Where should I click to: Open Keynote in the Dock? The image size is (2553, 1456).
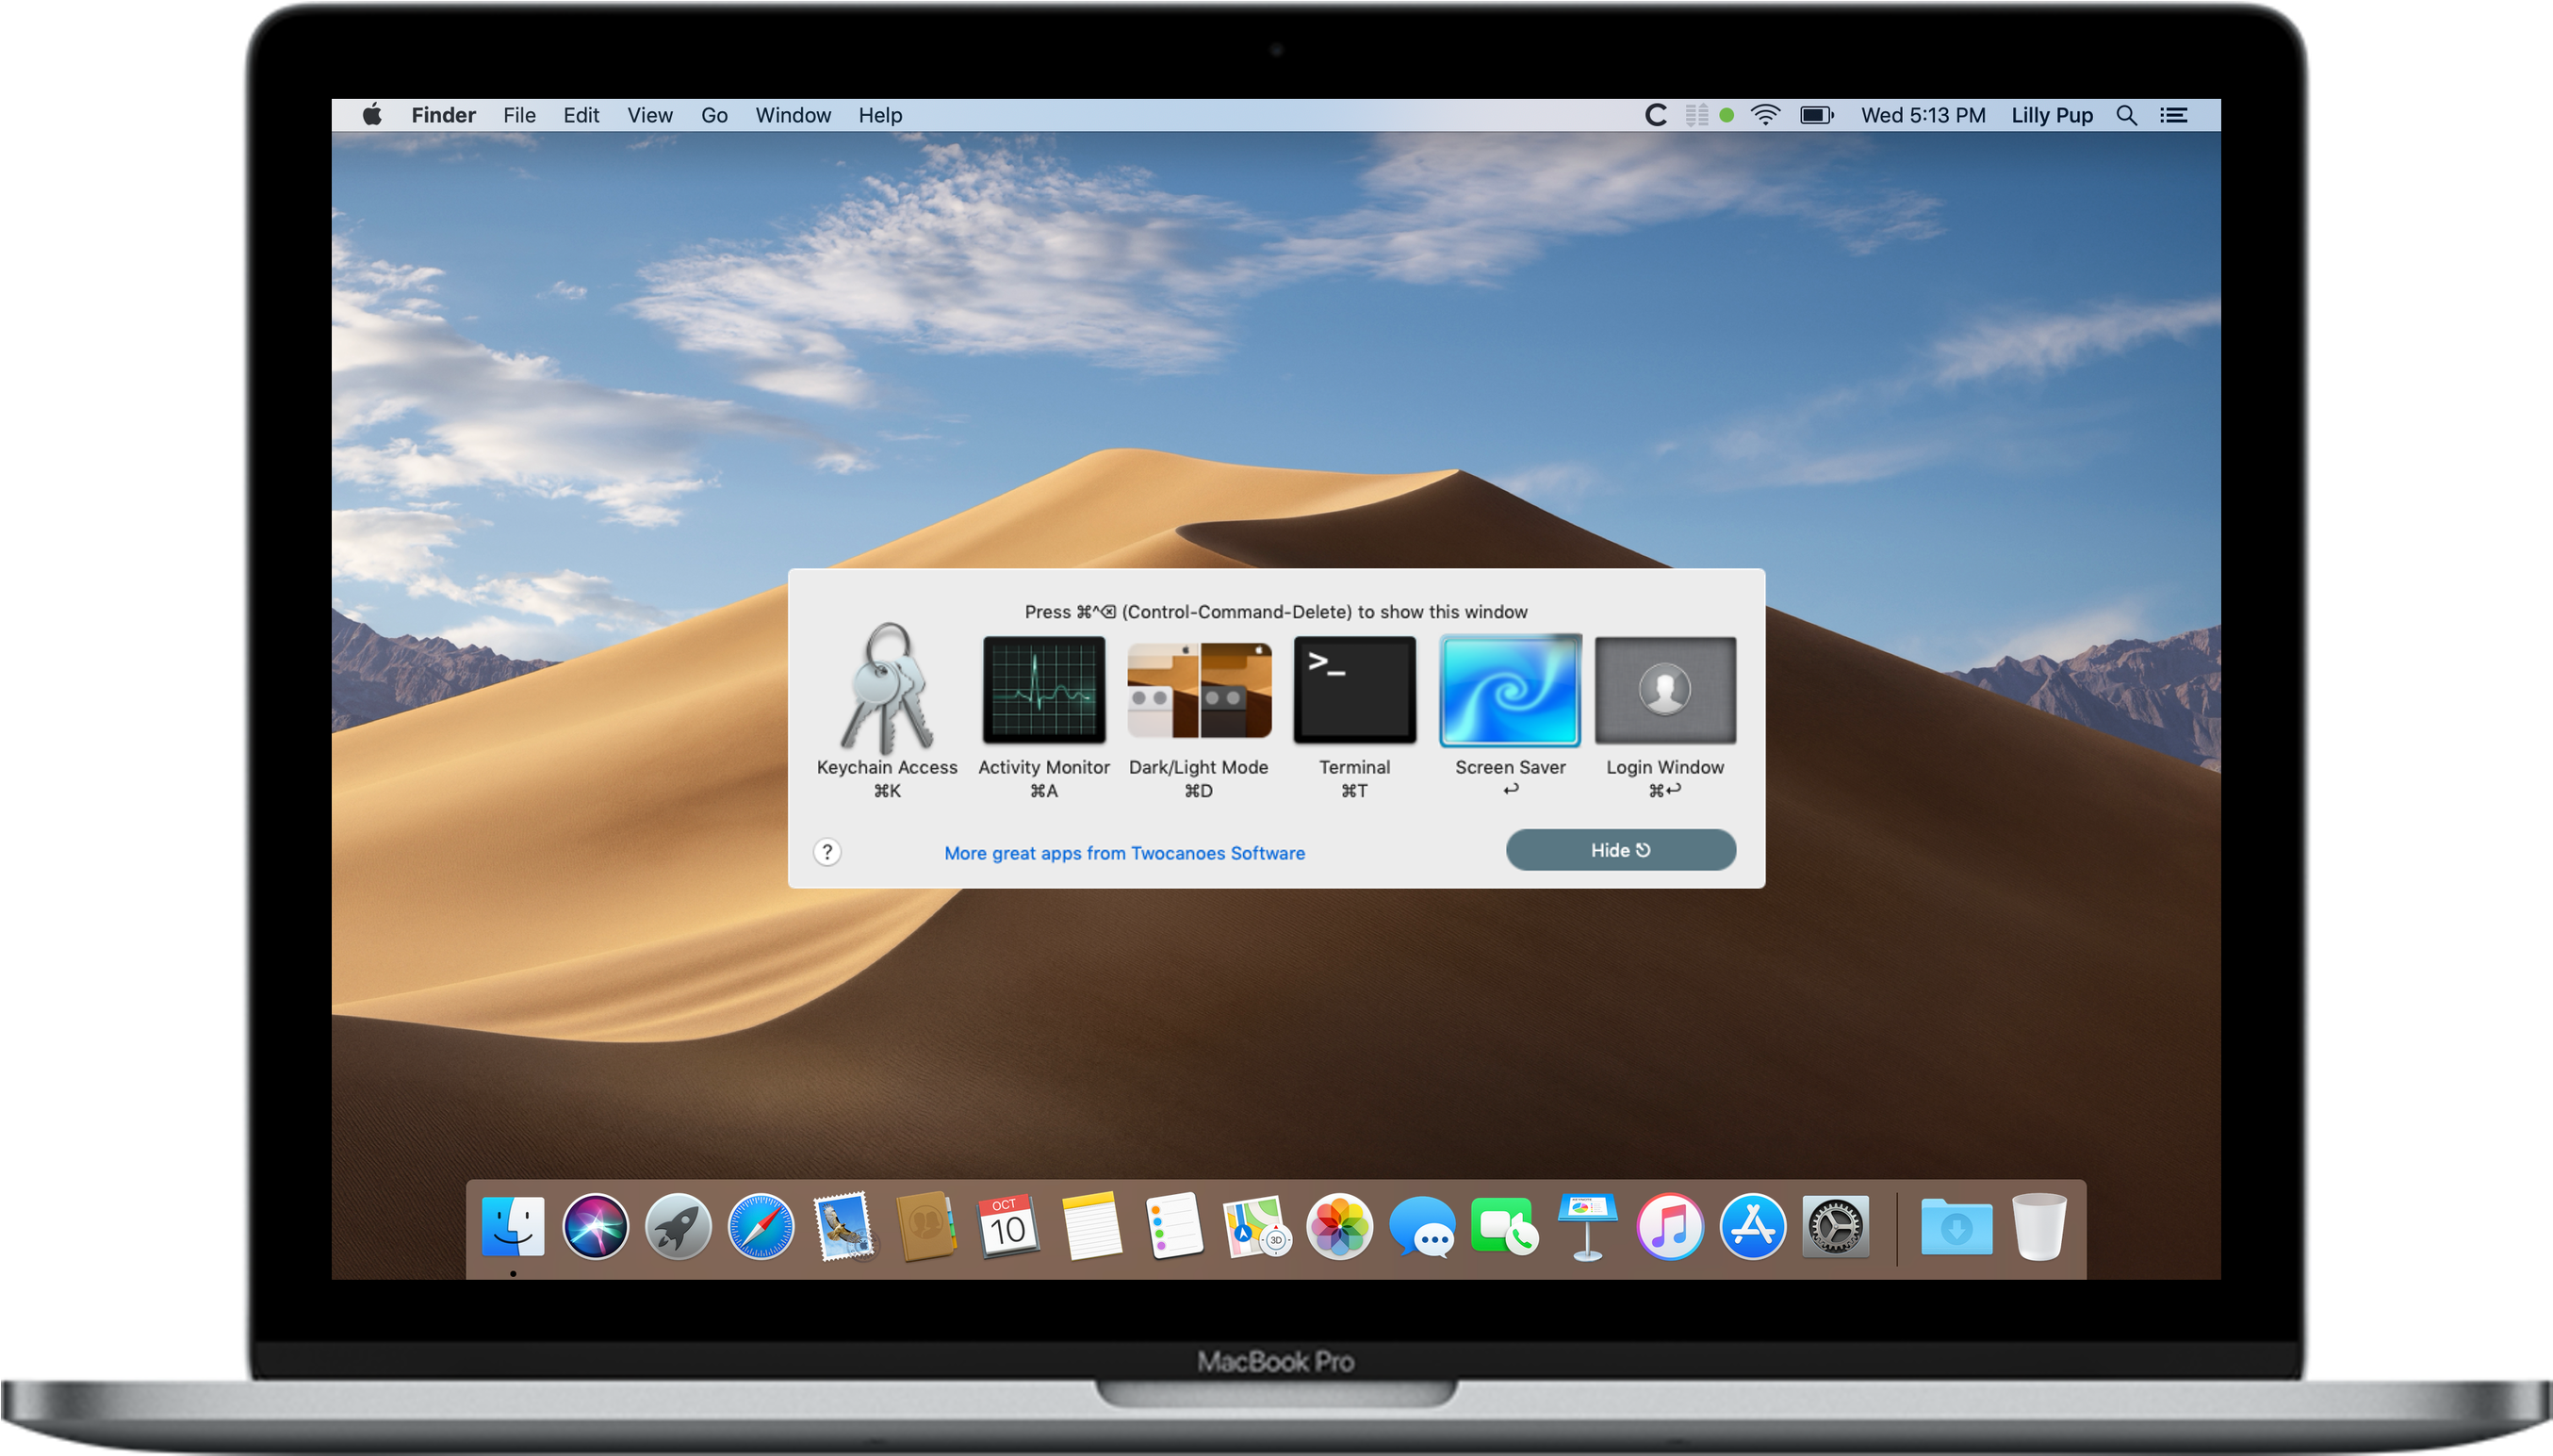click(1587, 1226)
